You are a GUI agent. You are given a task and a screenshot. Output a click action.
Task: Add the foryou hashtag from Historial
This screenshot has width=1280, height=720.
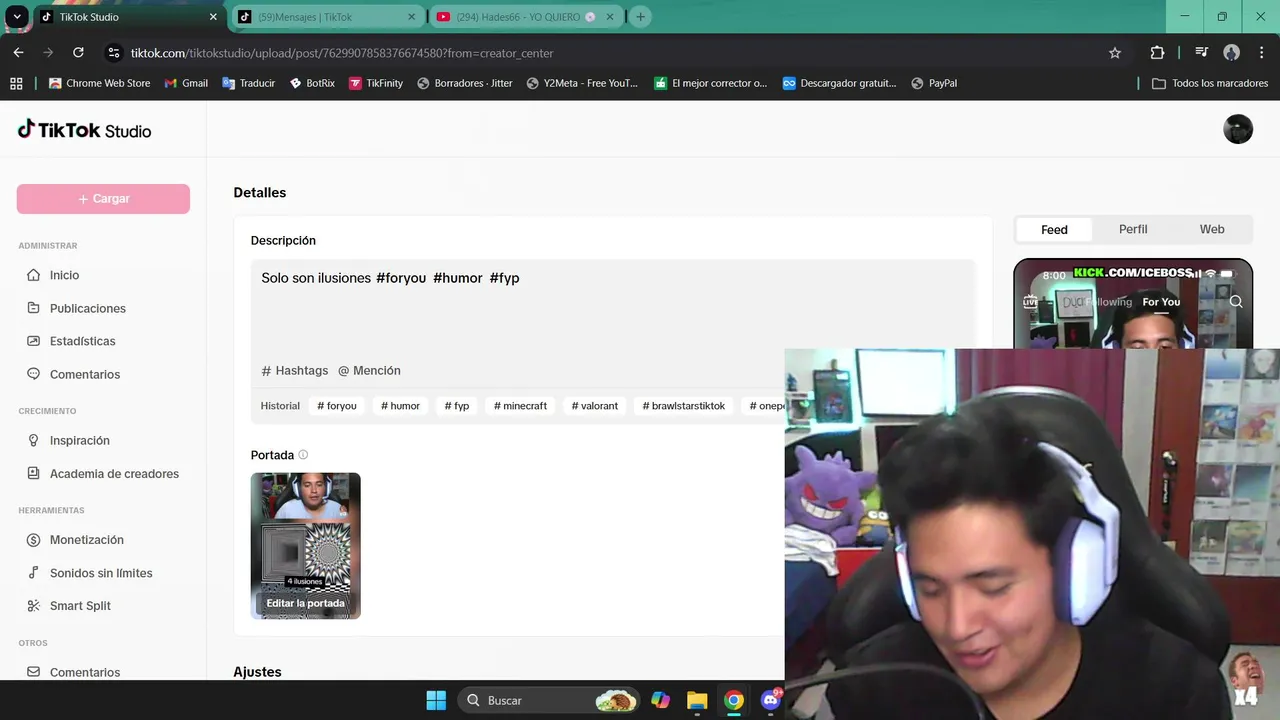click(337, 406)
